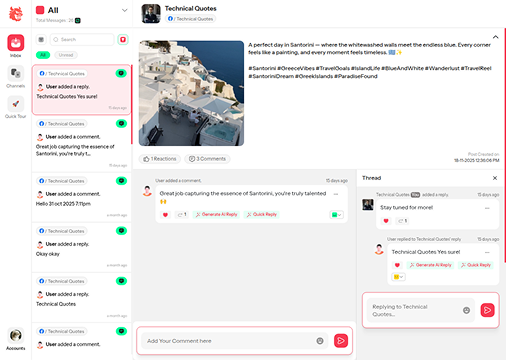Image resolution: width=506 pixels, height=360 pixels.
Task: Open message 'Technical Quotes Yes sure!' in list
Action: coord(82,89)
